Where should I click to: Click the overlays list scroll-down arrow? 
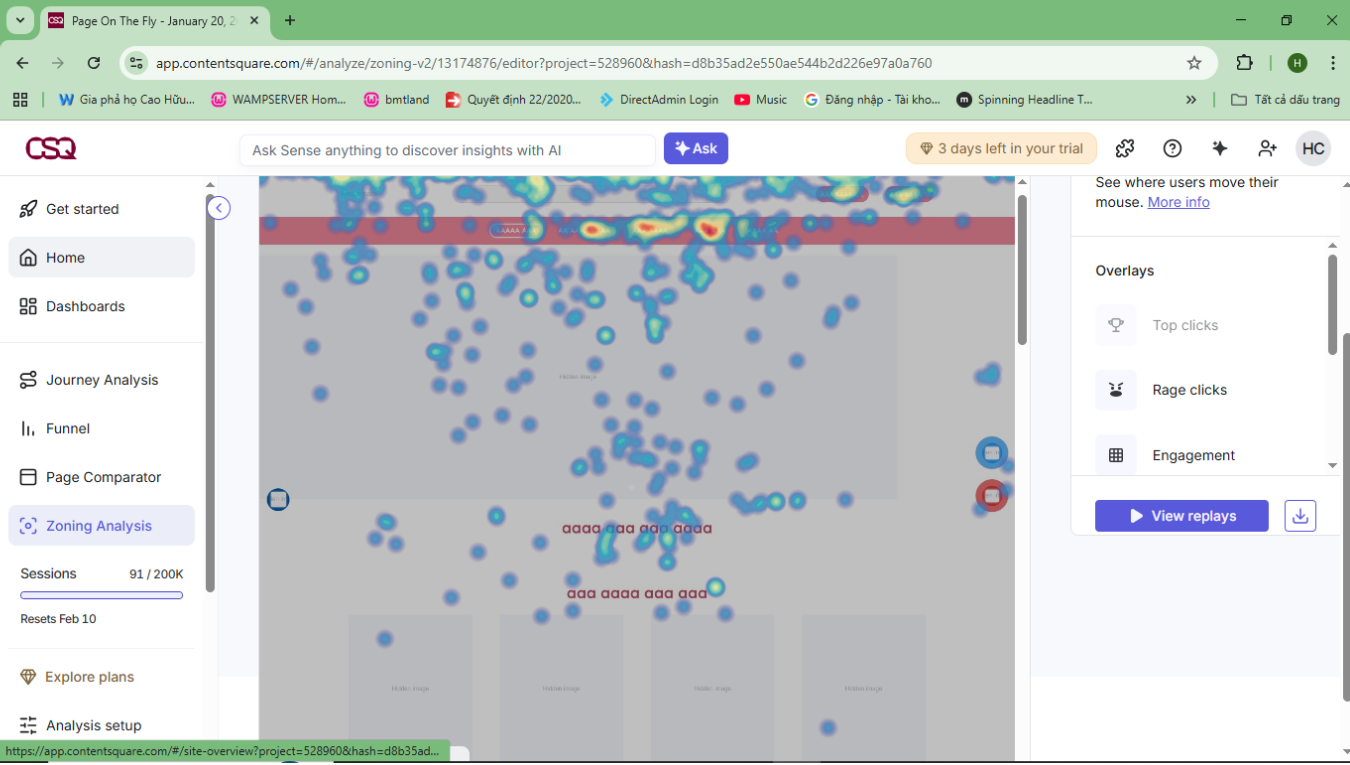1332,465
